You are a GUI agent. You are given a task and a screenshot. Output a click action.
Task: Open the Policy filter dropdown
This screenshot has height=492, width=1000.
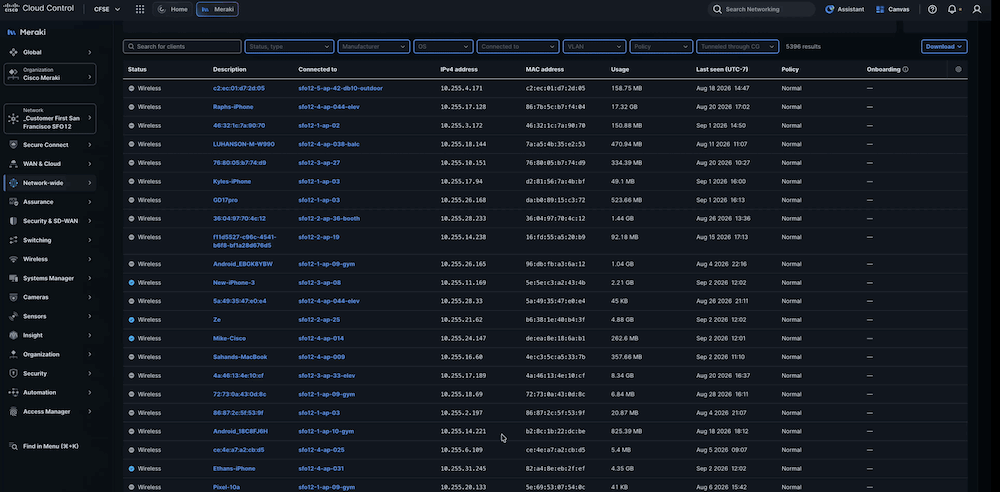(x=661, y=47)
